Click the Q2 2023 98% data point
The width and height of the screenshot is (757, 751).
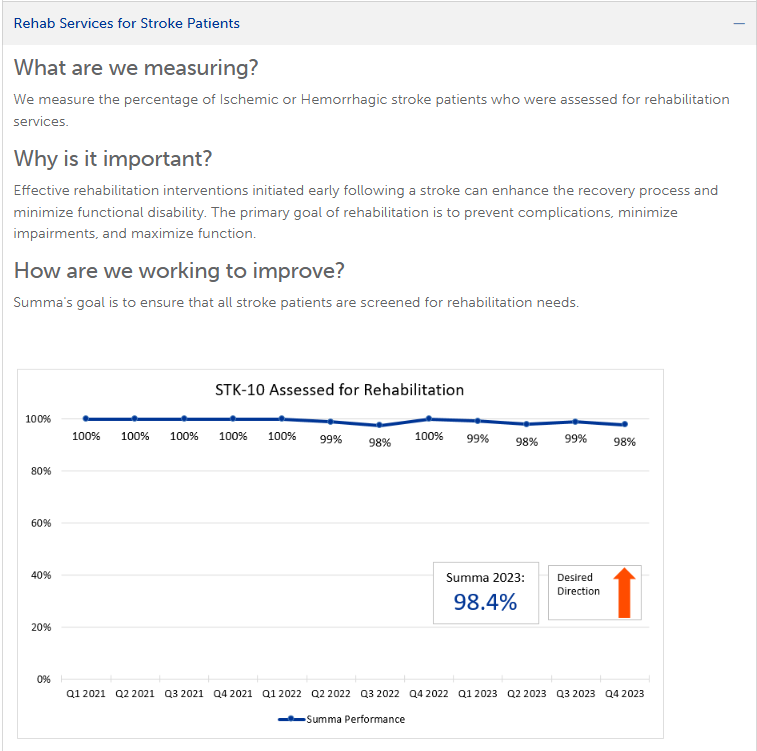click(x=527, y=424)
